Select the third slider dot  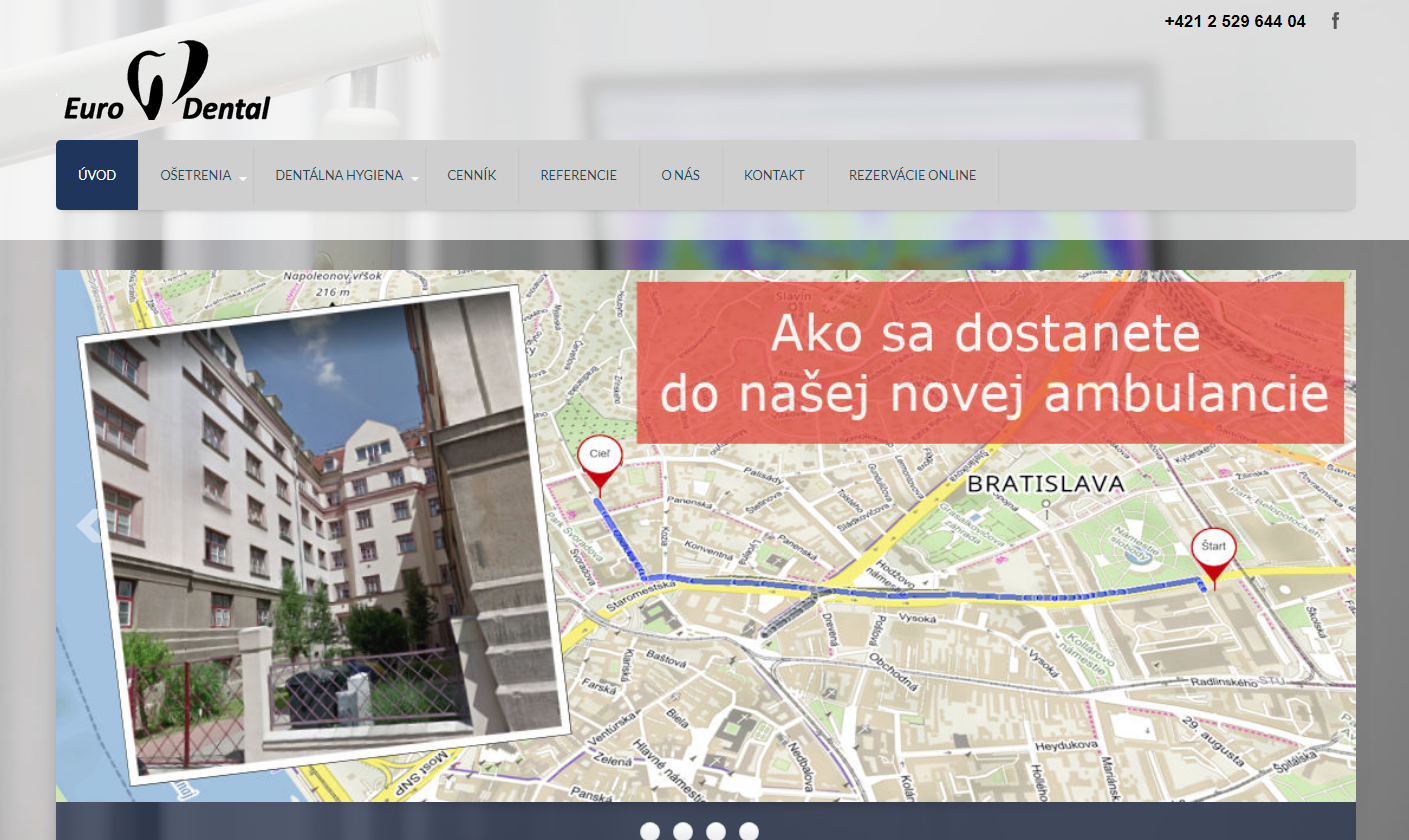(716, 831)
